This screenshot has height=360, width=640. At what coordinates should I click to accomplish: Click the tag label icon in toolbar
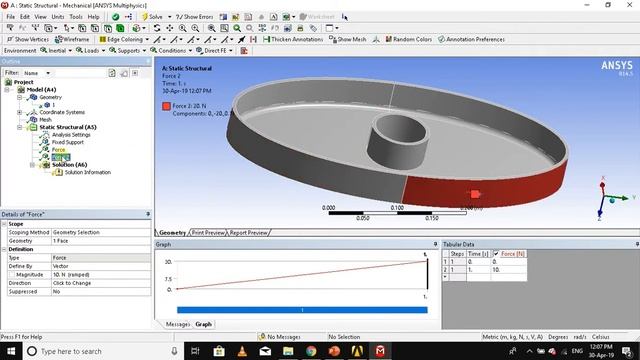coord(313,28)
